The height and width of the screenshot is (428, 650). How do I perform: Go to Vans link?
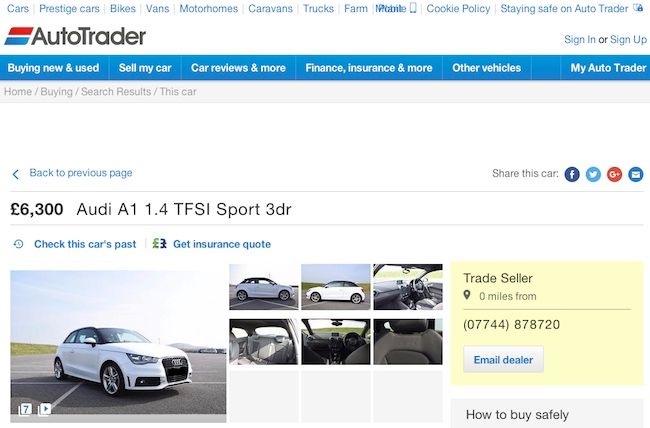tap(158, 8)
